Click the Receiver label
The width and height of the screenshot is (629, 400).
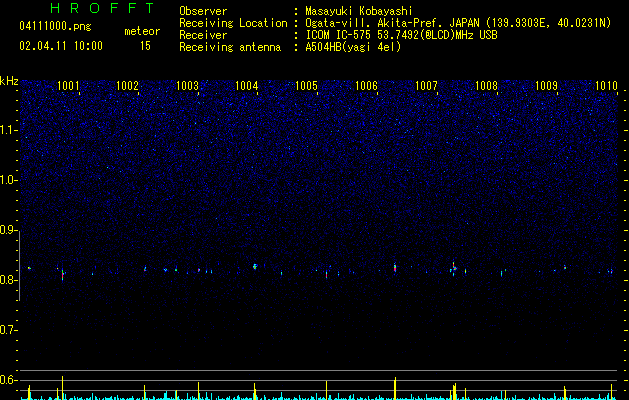coord(203,35)
